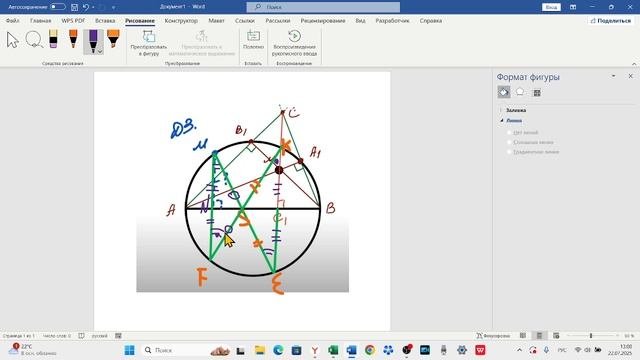This screenshot has width=640, height=360.
Task: Switch to Web Layout view icon
Action: tap(556, 336)
